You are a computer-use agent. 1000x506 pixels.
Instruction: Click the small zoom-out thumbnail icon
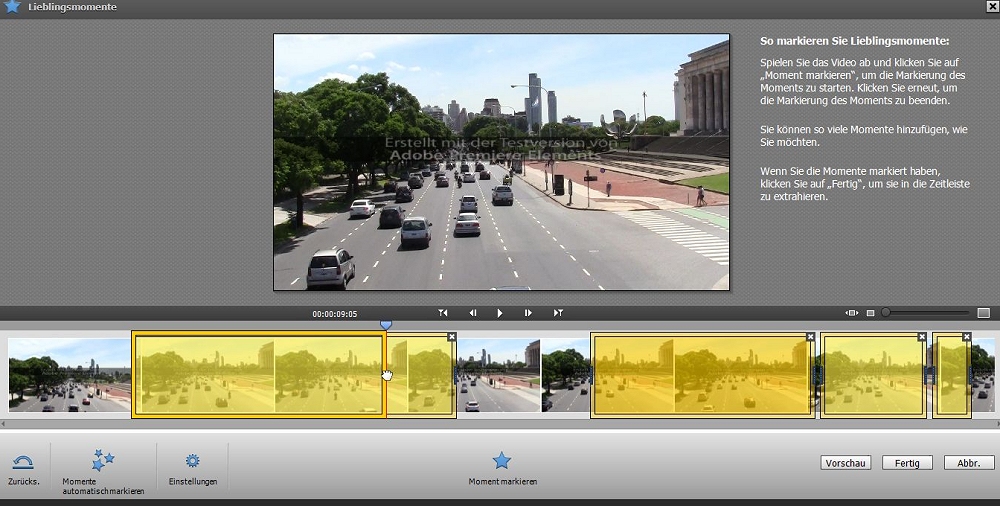click(x=871, y=313)
